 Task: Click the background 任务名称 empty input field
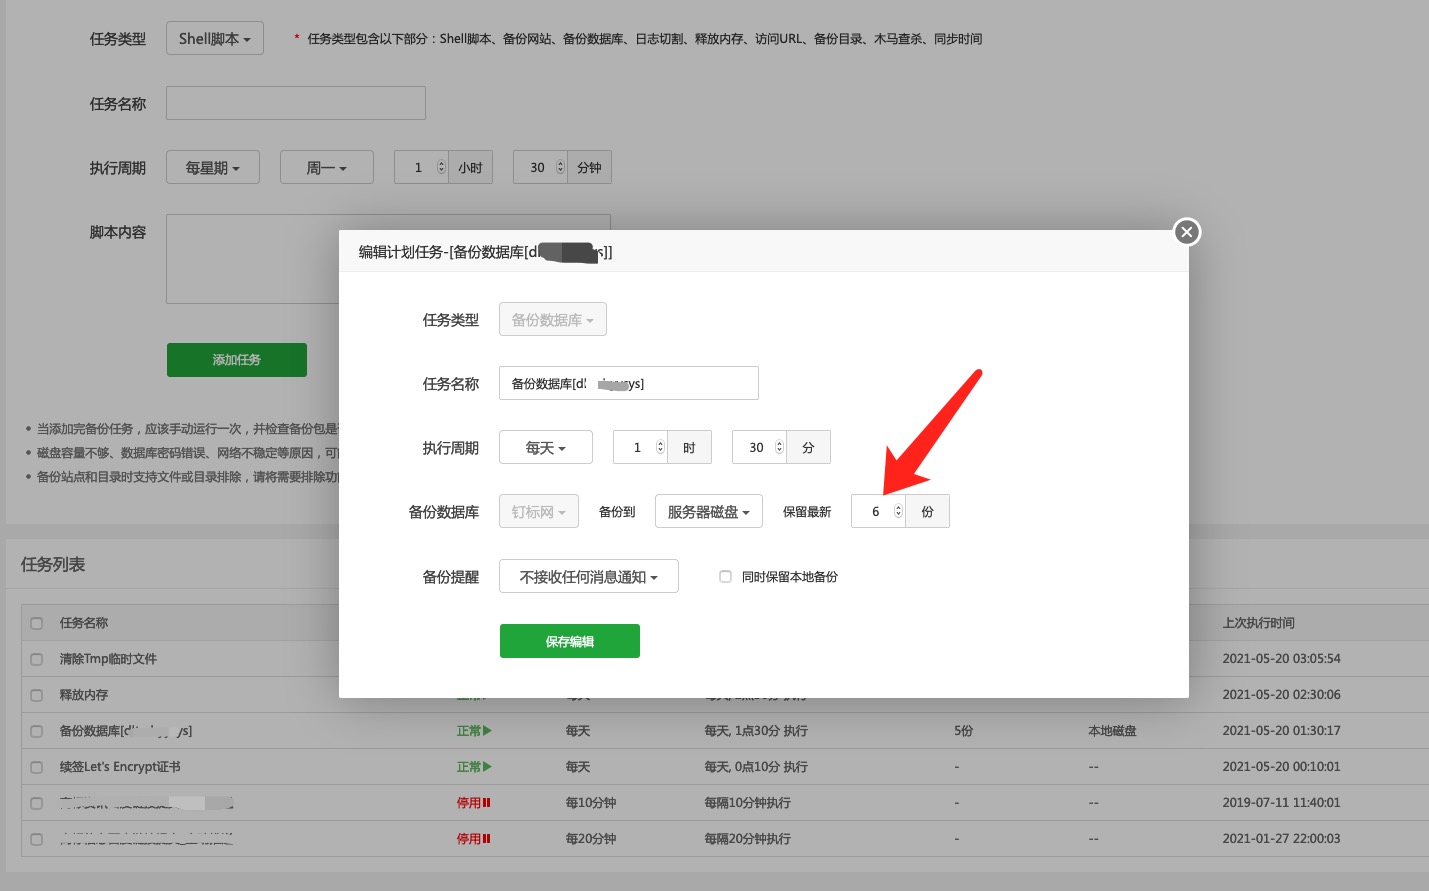pos(296,103)
